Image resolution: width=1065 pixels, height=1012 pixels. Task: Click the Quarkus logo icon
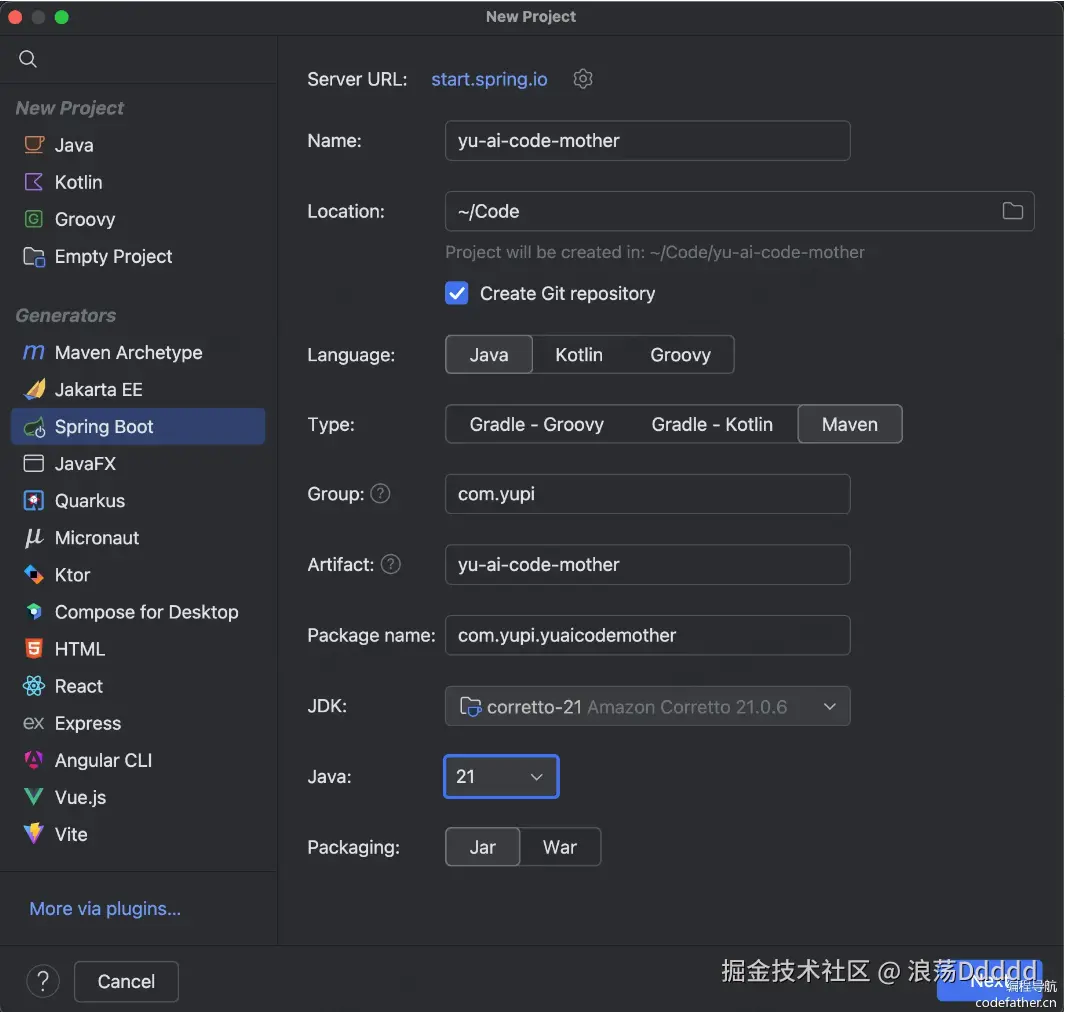click(x=34, y=501)
